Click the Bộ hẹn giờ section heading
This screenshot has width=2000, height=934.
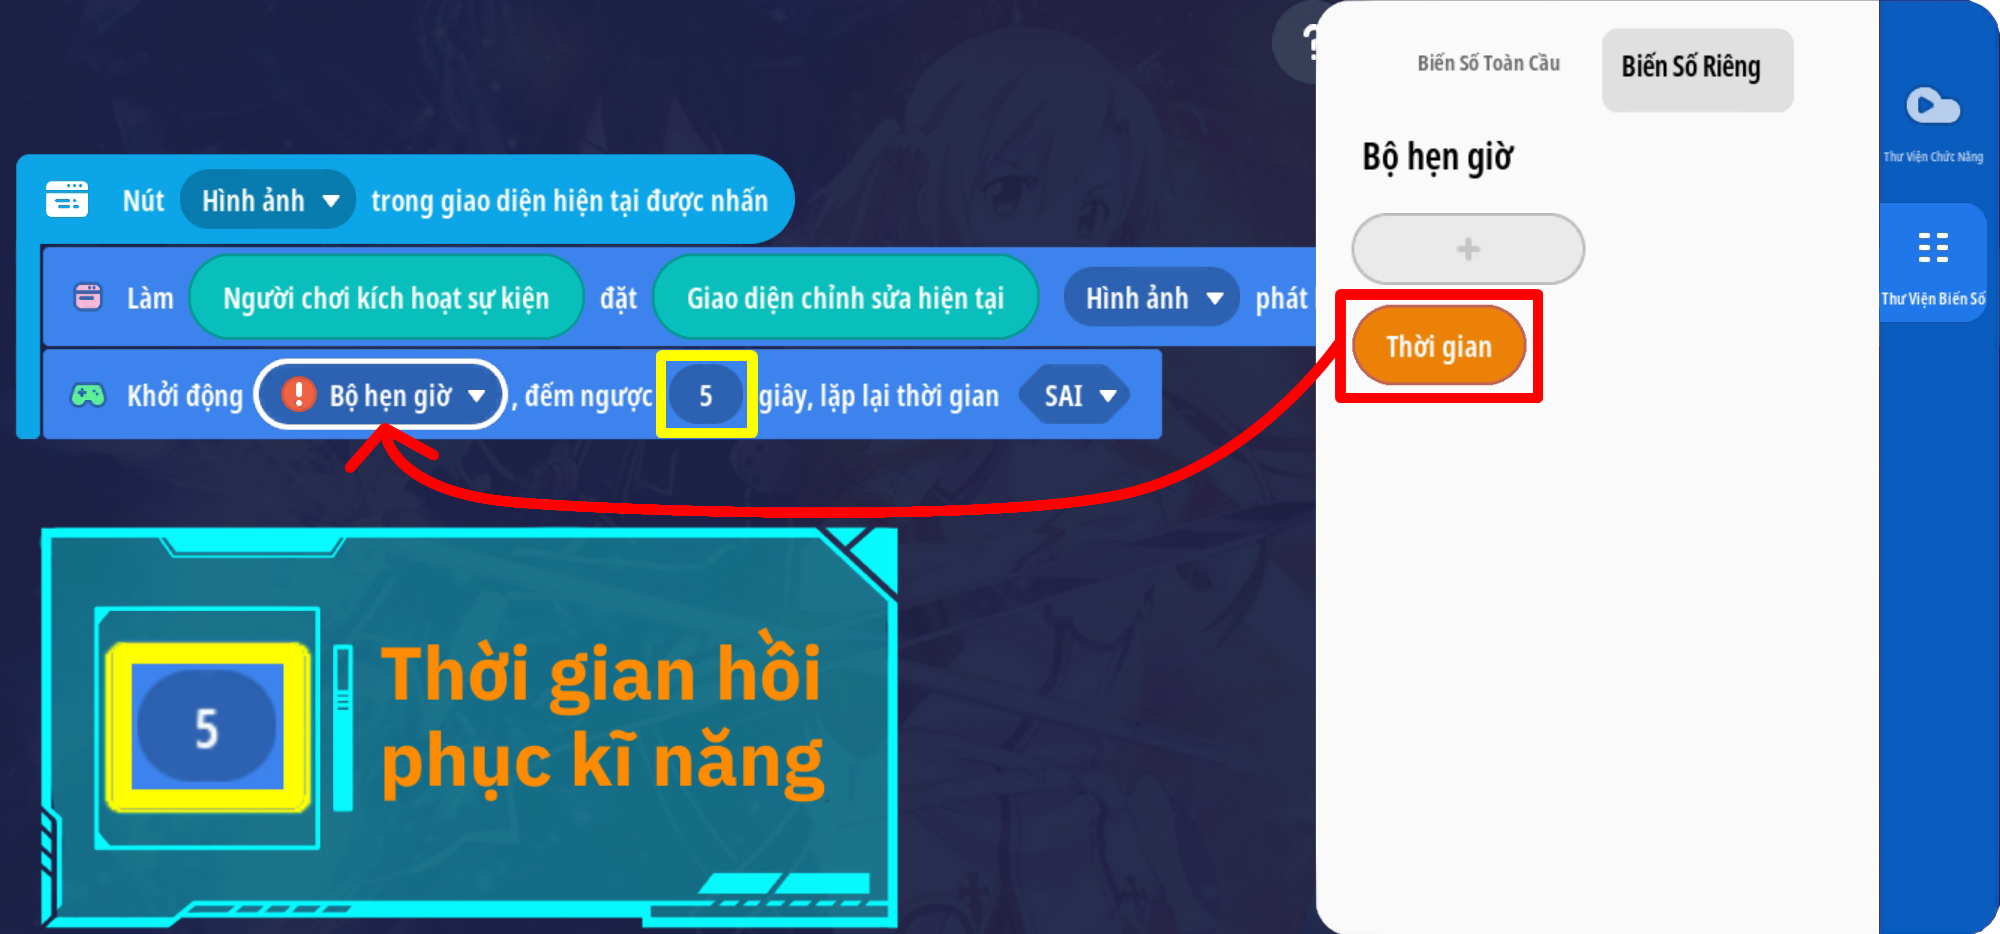pyautogui.click(x=1437, y=157)
